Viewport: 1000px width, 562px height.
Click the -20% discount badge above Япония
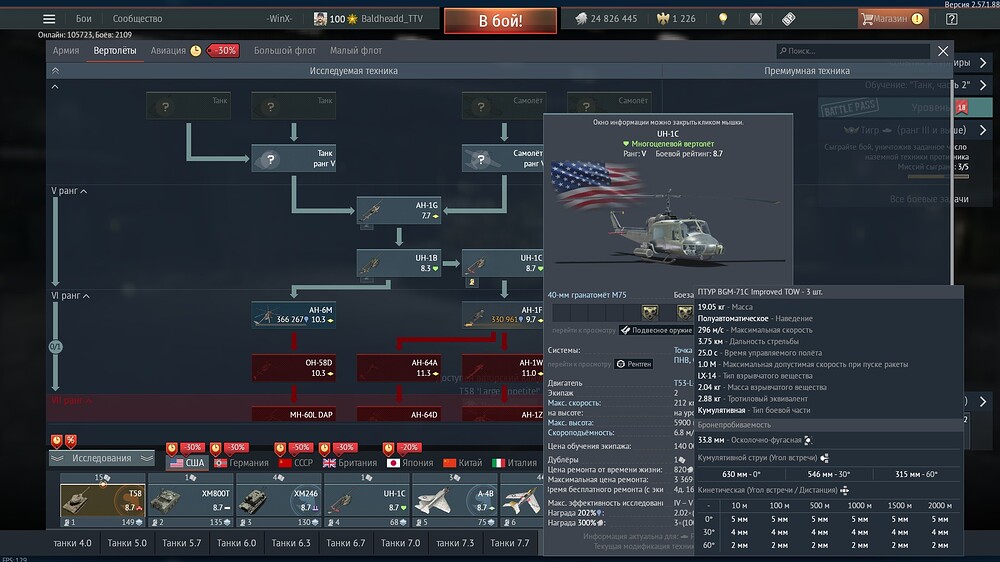point(409,447)
